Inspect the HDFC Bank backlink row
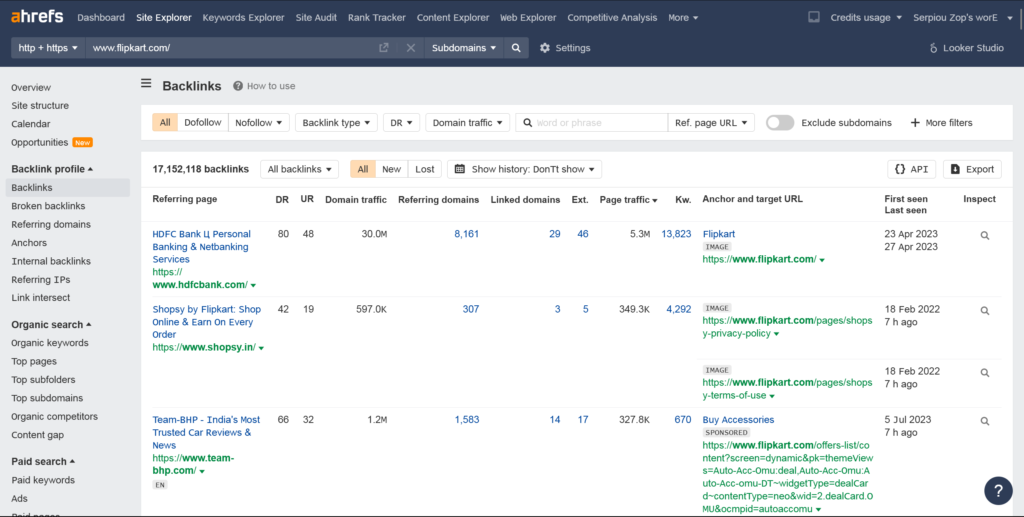This screenshot has height=517, width=1024. (985, 236)
